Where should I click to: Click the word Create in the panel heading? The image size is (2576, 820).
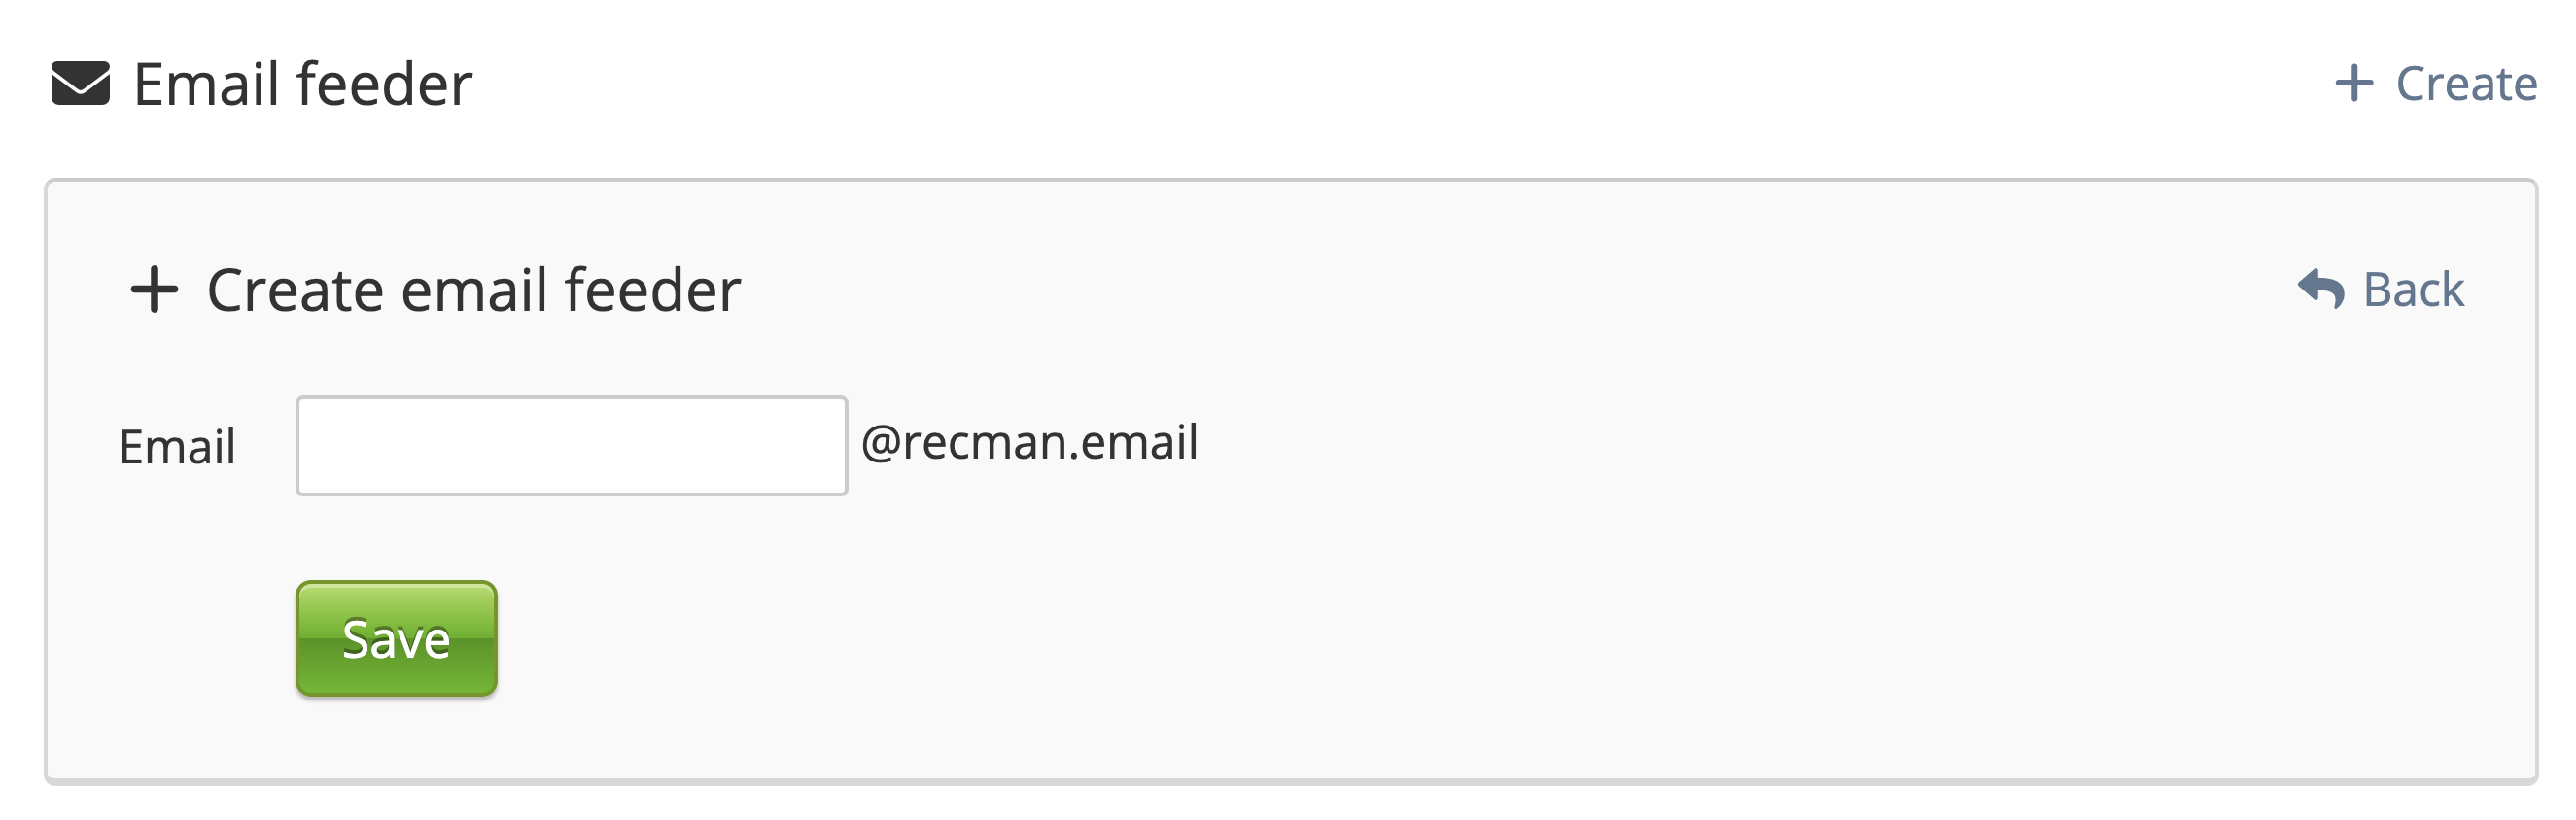pos(295,290)
